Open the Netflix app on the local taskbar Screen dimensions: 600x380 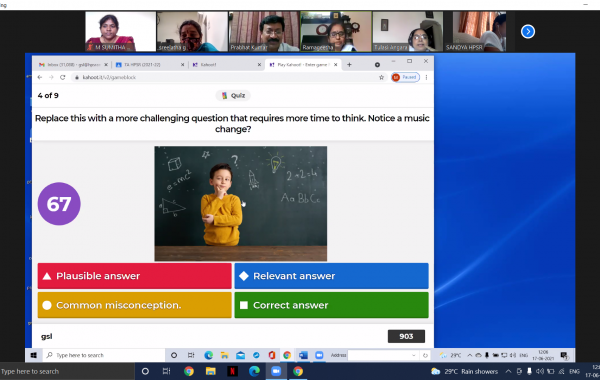point(232,371)
